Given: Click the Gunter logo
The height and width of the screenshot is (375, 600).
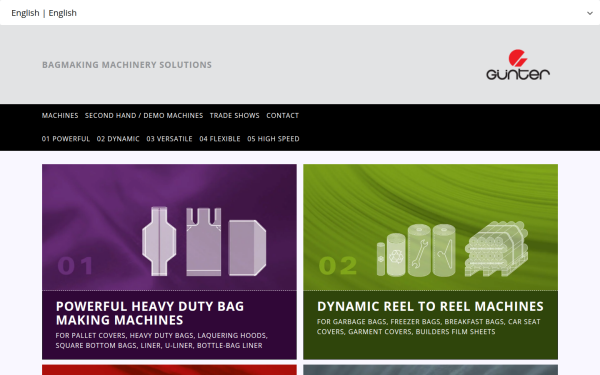Looking at the screenshot, I should point(518,65).
